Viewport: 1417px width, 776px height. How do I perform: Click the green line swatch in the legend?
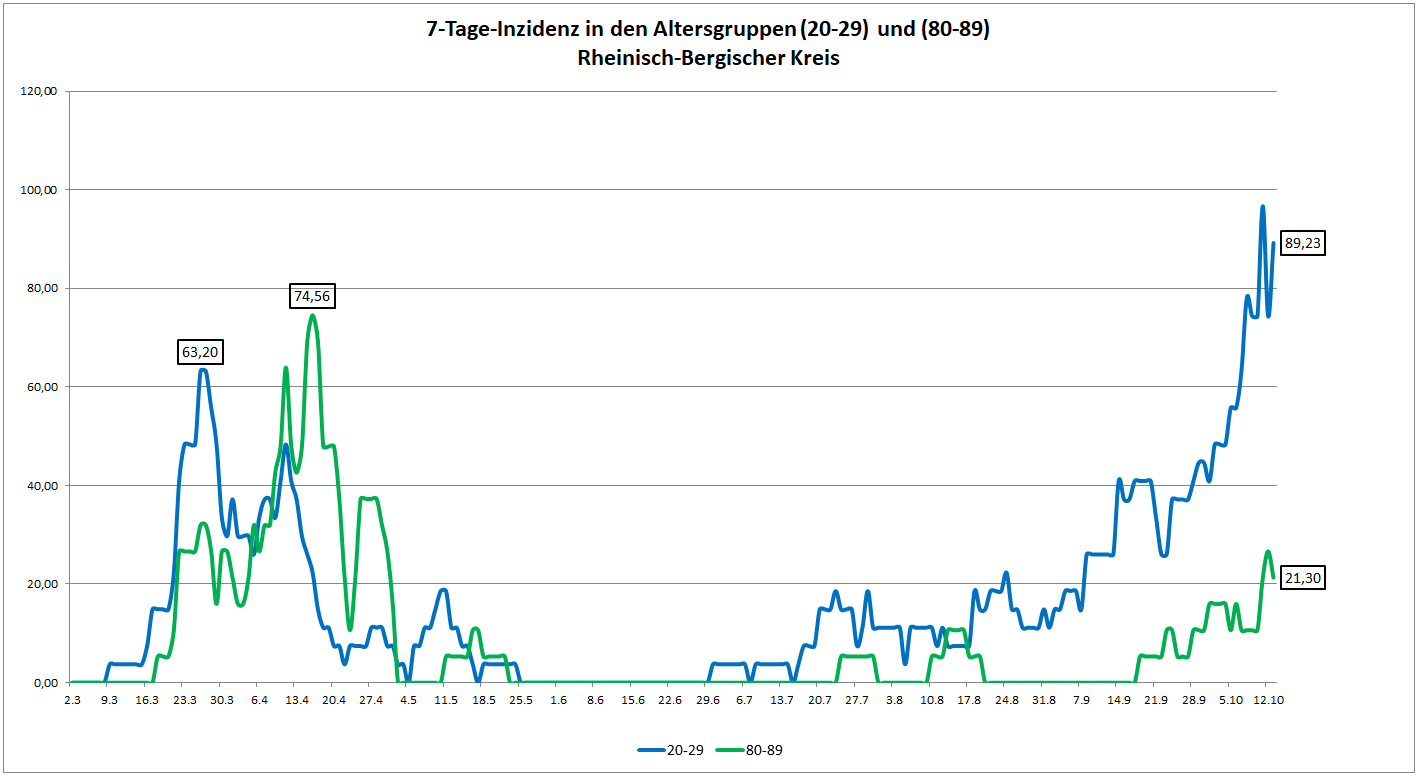(x=730, y=750)
